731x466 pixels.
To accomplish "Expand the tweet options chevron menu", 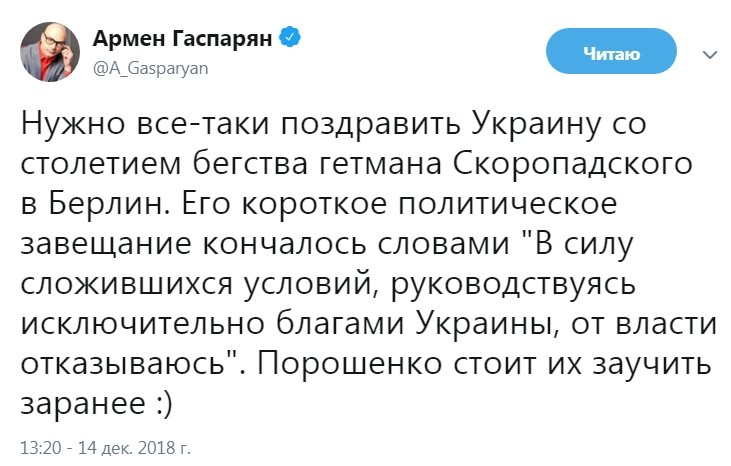I will 709,54.
